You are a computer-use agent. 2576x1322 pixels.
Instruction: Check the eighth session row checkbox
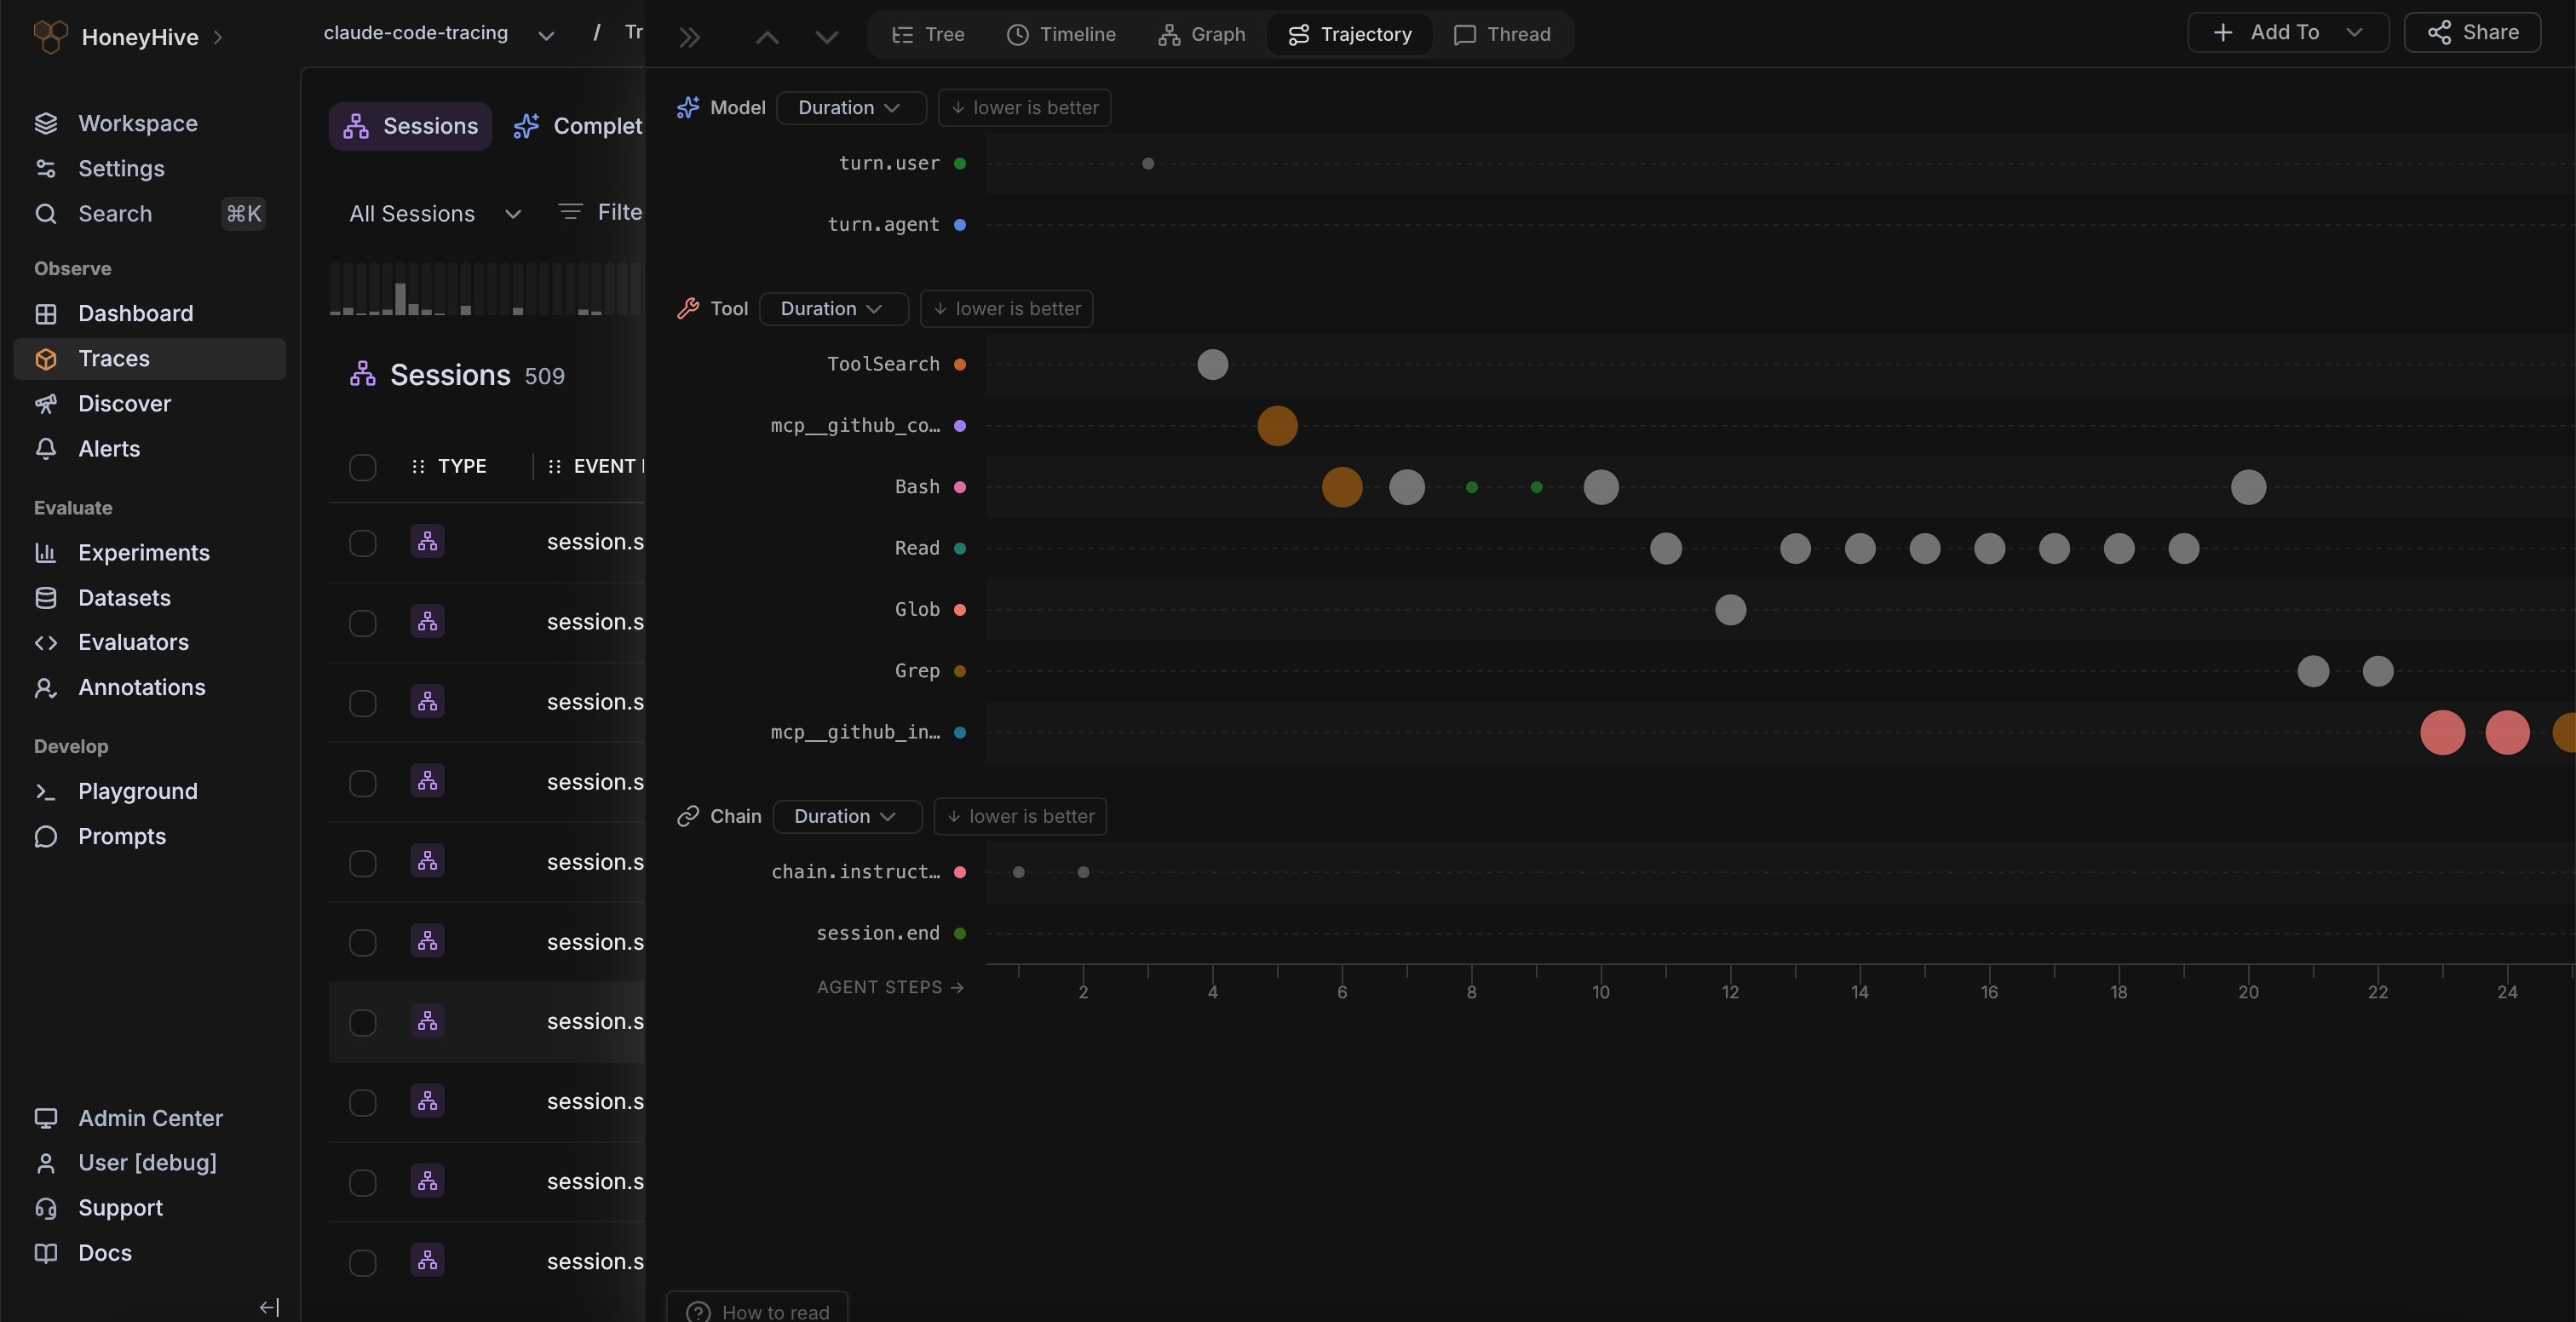363,1102
